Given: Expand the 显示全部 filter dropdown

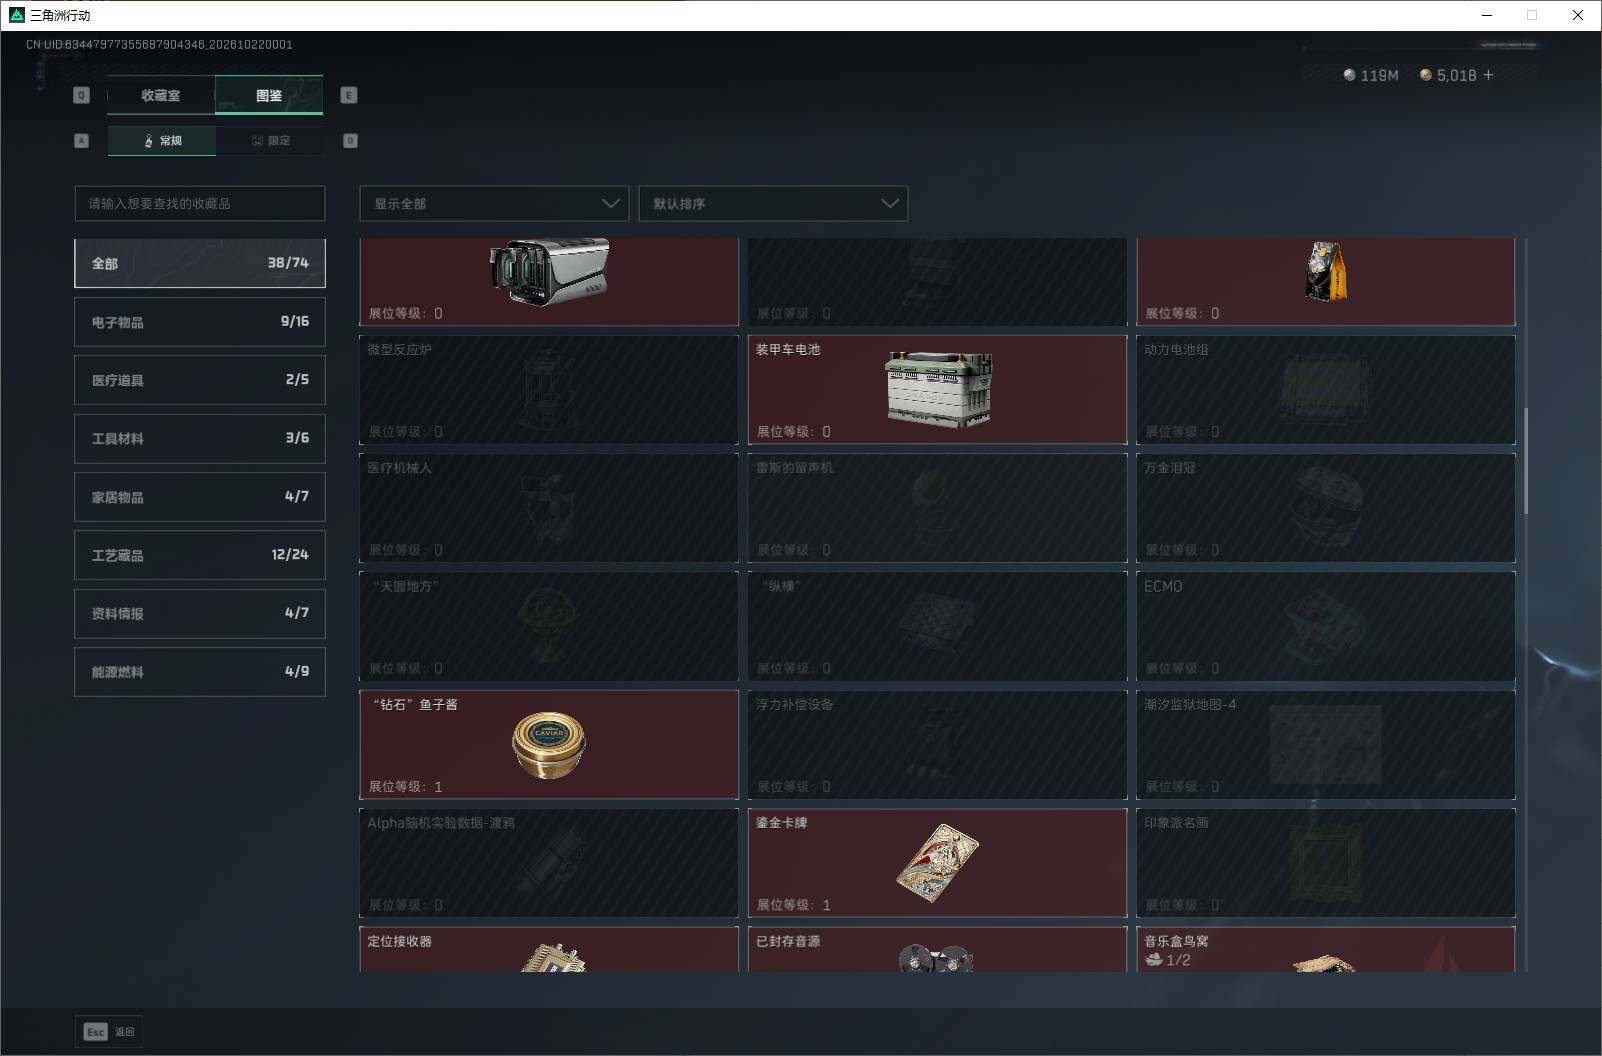Looking at the screenshot, I should pos(494,203).
